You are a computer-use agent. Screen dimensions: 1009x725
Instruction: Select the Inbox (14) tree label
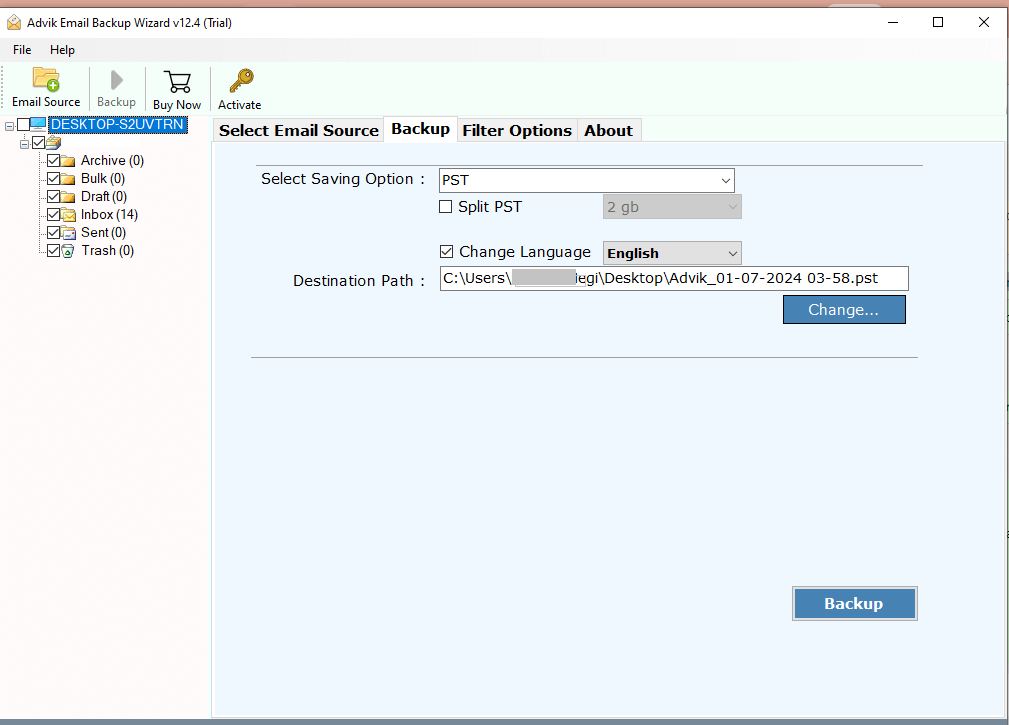click(x=109, y=214)
